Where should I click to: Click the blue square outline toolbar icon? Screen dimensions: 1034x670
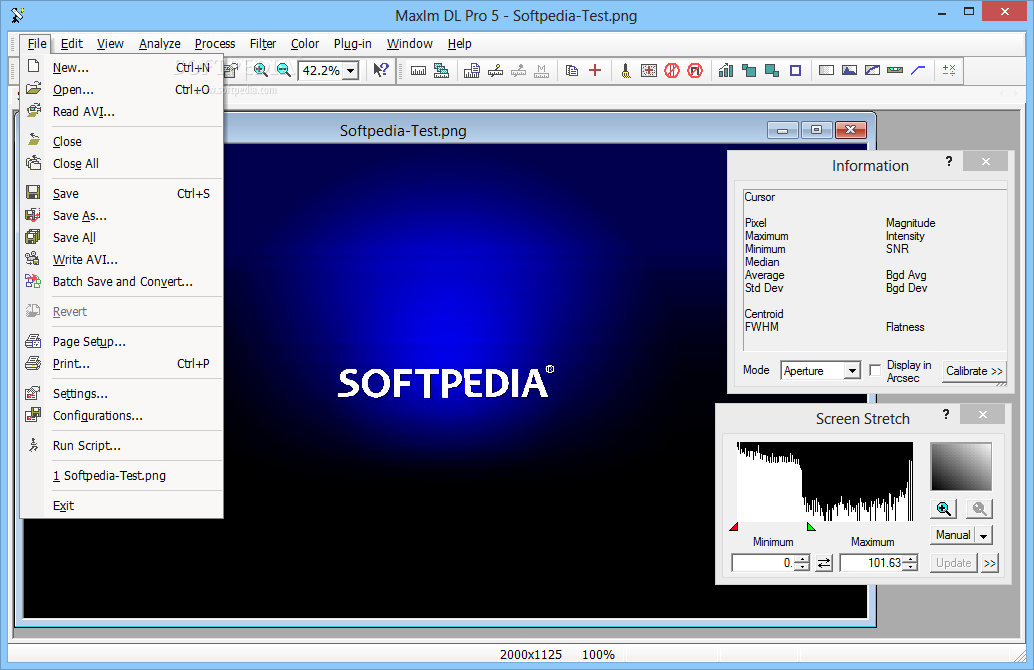(795, 71)
